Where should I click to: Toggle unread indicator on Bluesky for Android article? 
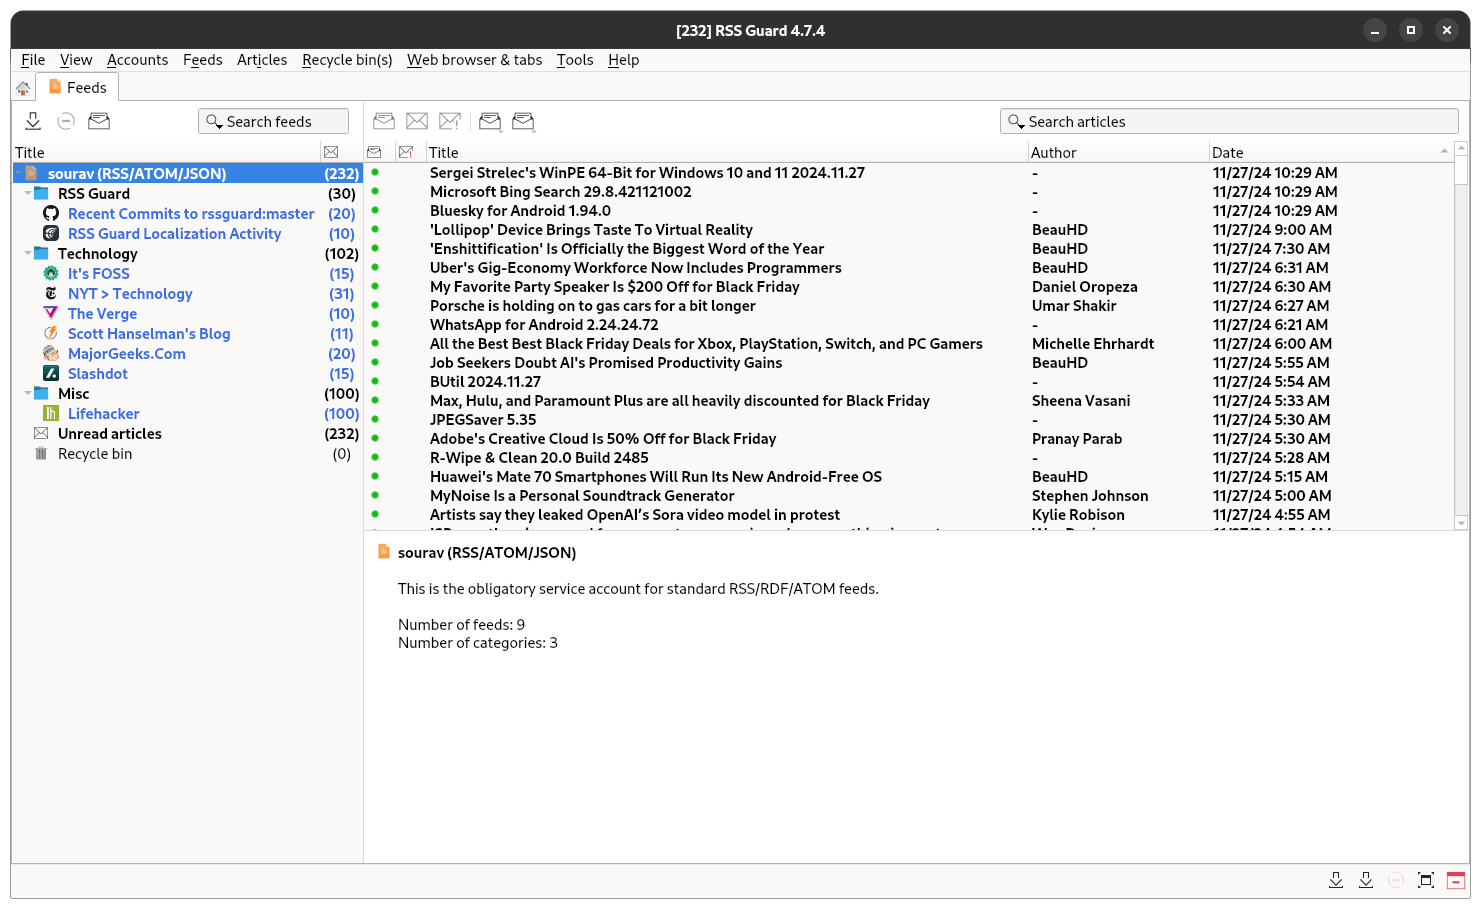375,210
